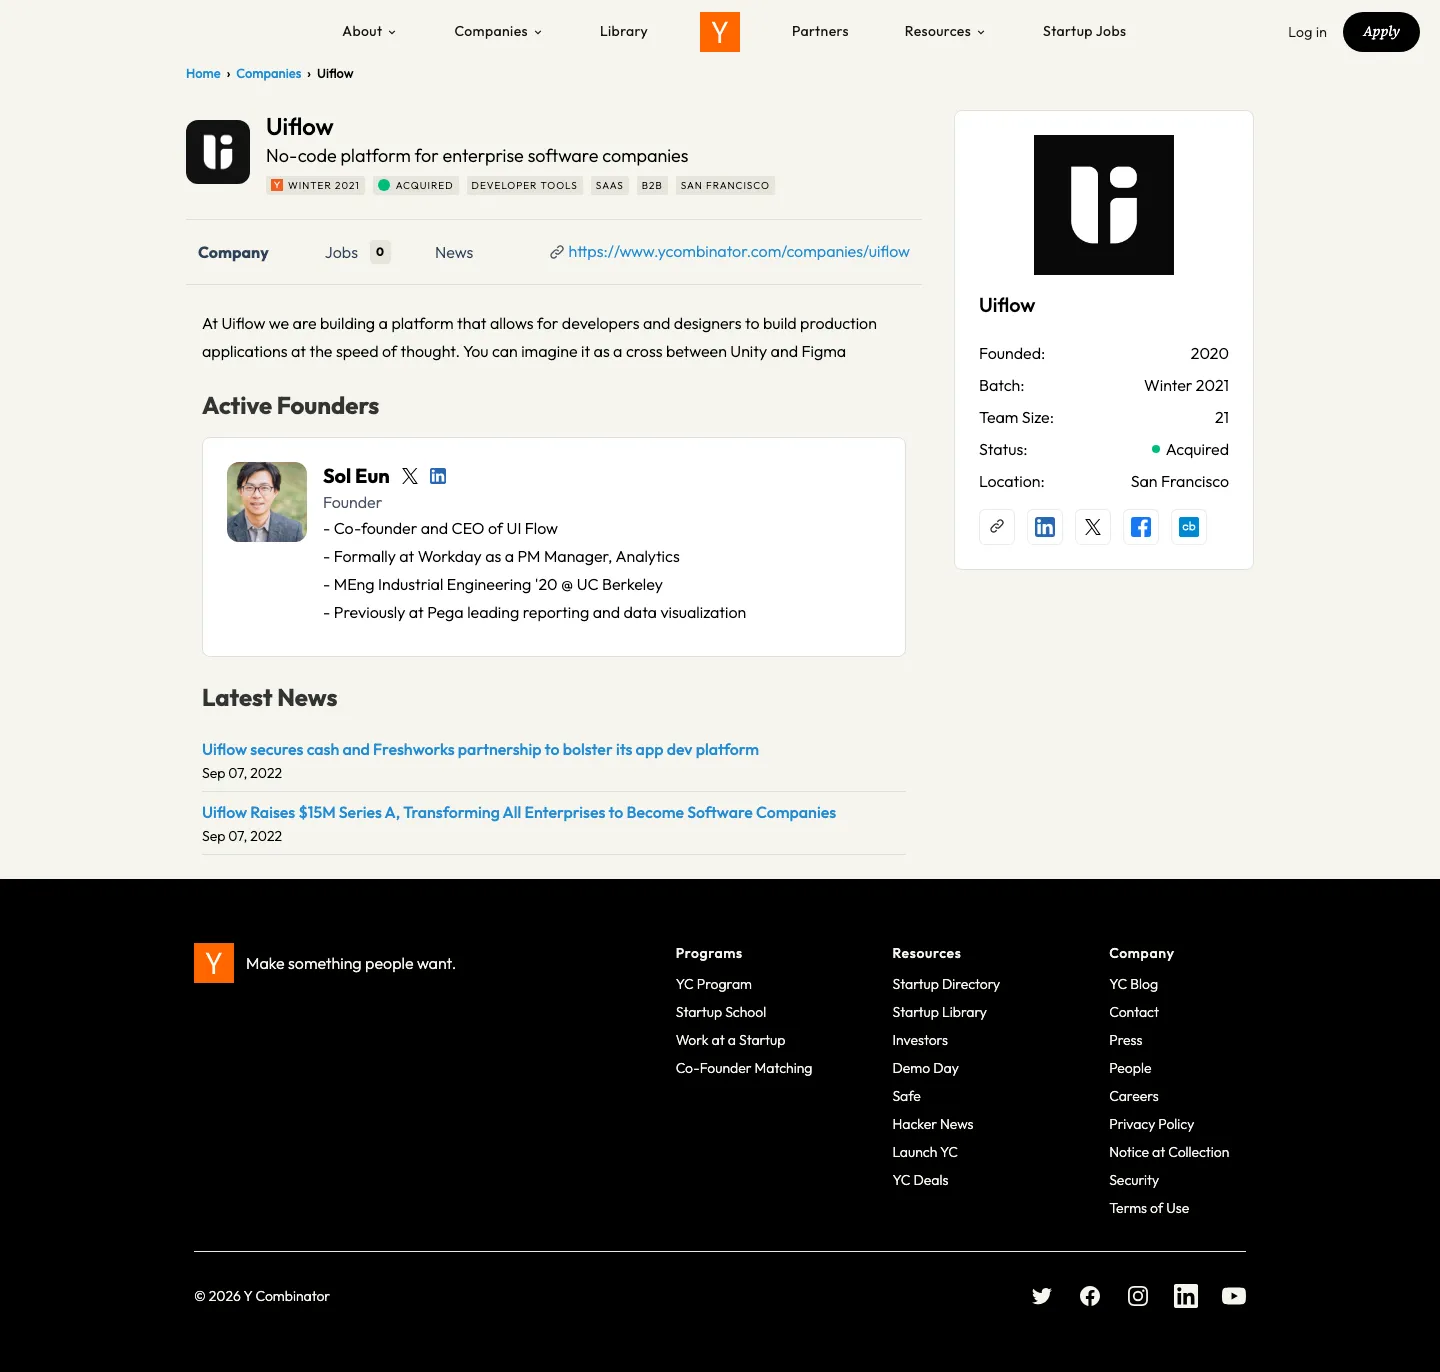Open Startup Jobs in navigation
The height and width of the screenshot is (1372, 1440).
[1084, 32]
